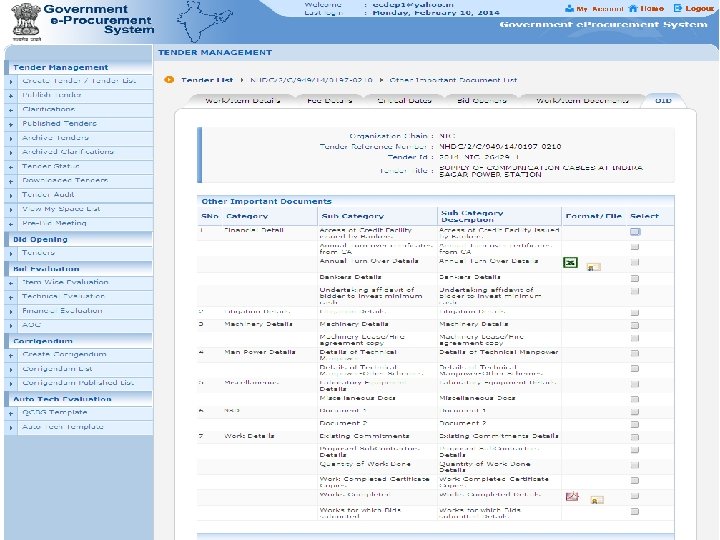Open View My Space List link
This screenshot has width=720, height=540.
(61, 209)
